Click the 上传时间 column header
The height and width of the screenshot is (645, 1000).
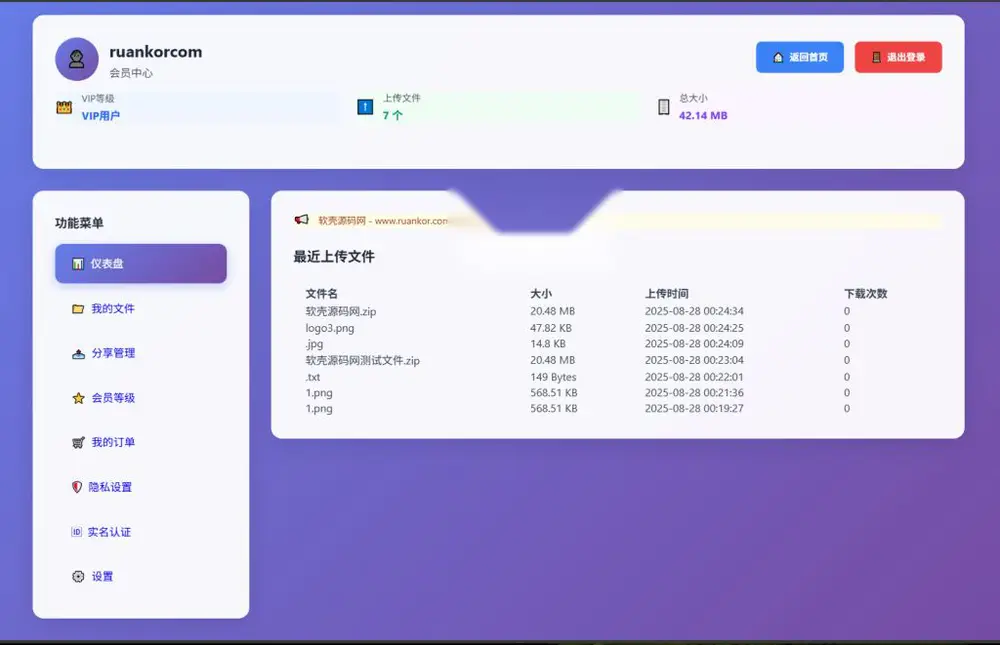point(666,293)
